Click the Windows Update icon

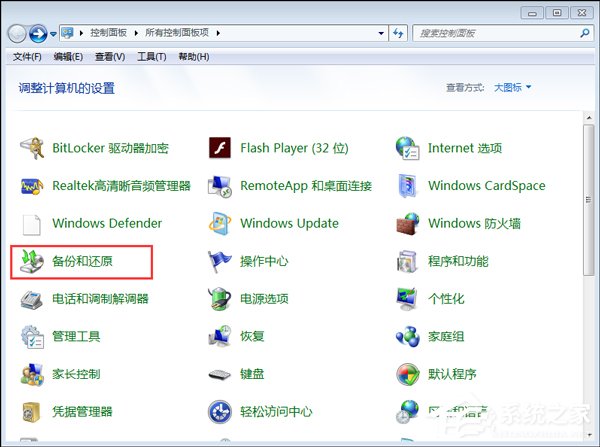221,223
